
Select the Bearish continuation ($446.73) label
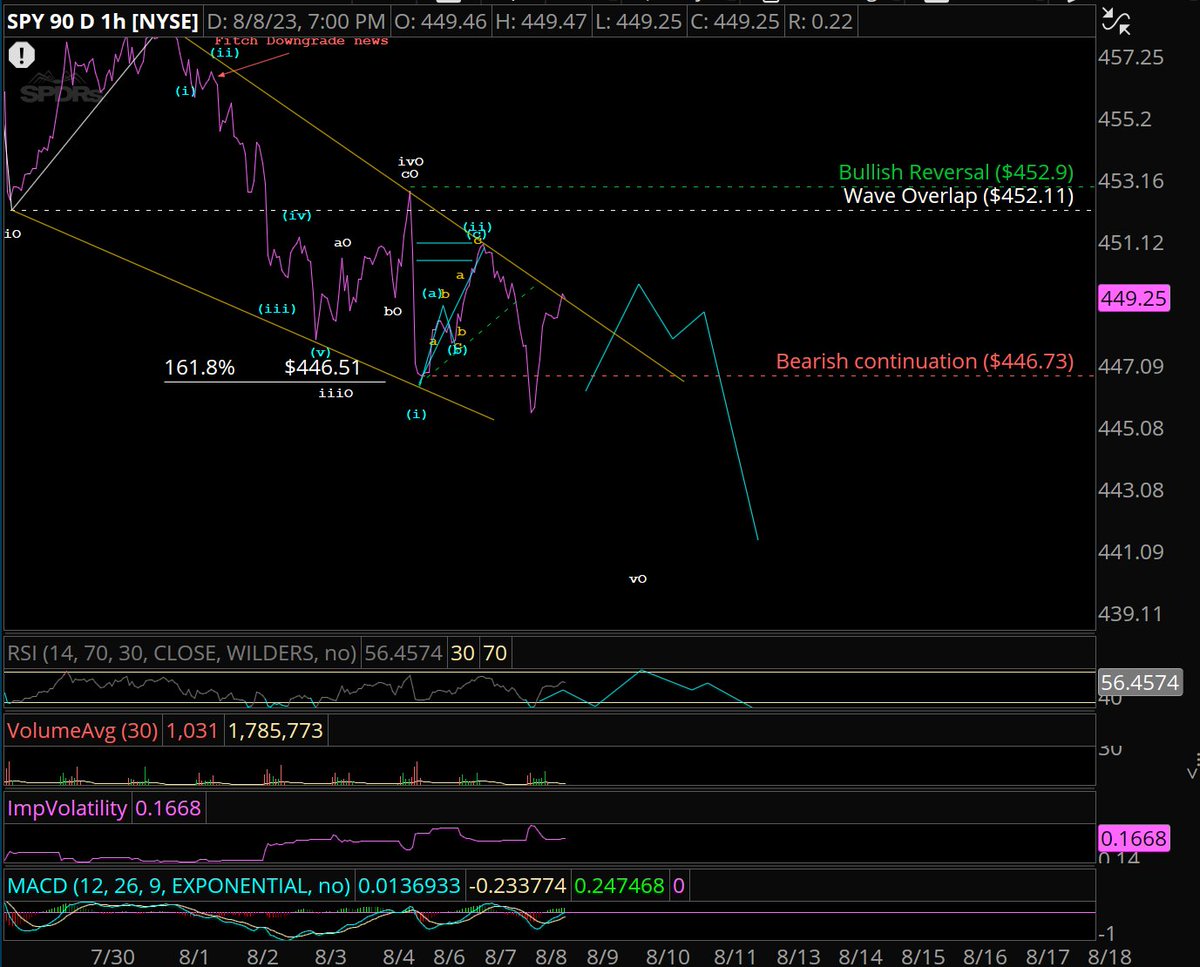tap(925, 361)
